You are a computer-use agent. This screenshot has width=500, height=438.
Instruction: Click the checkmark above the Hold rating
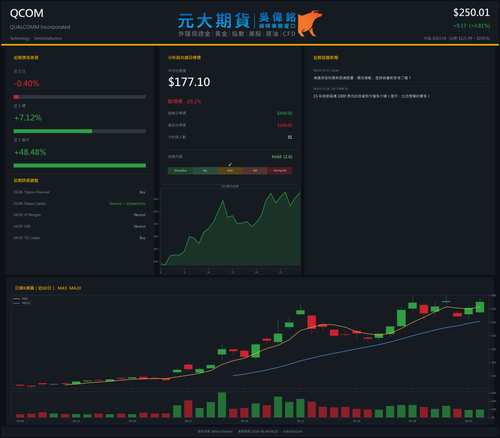pos(230,164)
